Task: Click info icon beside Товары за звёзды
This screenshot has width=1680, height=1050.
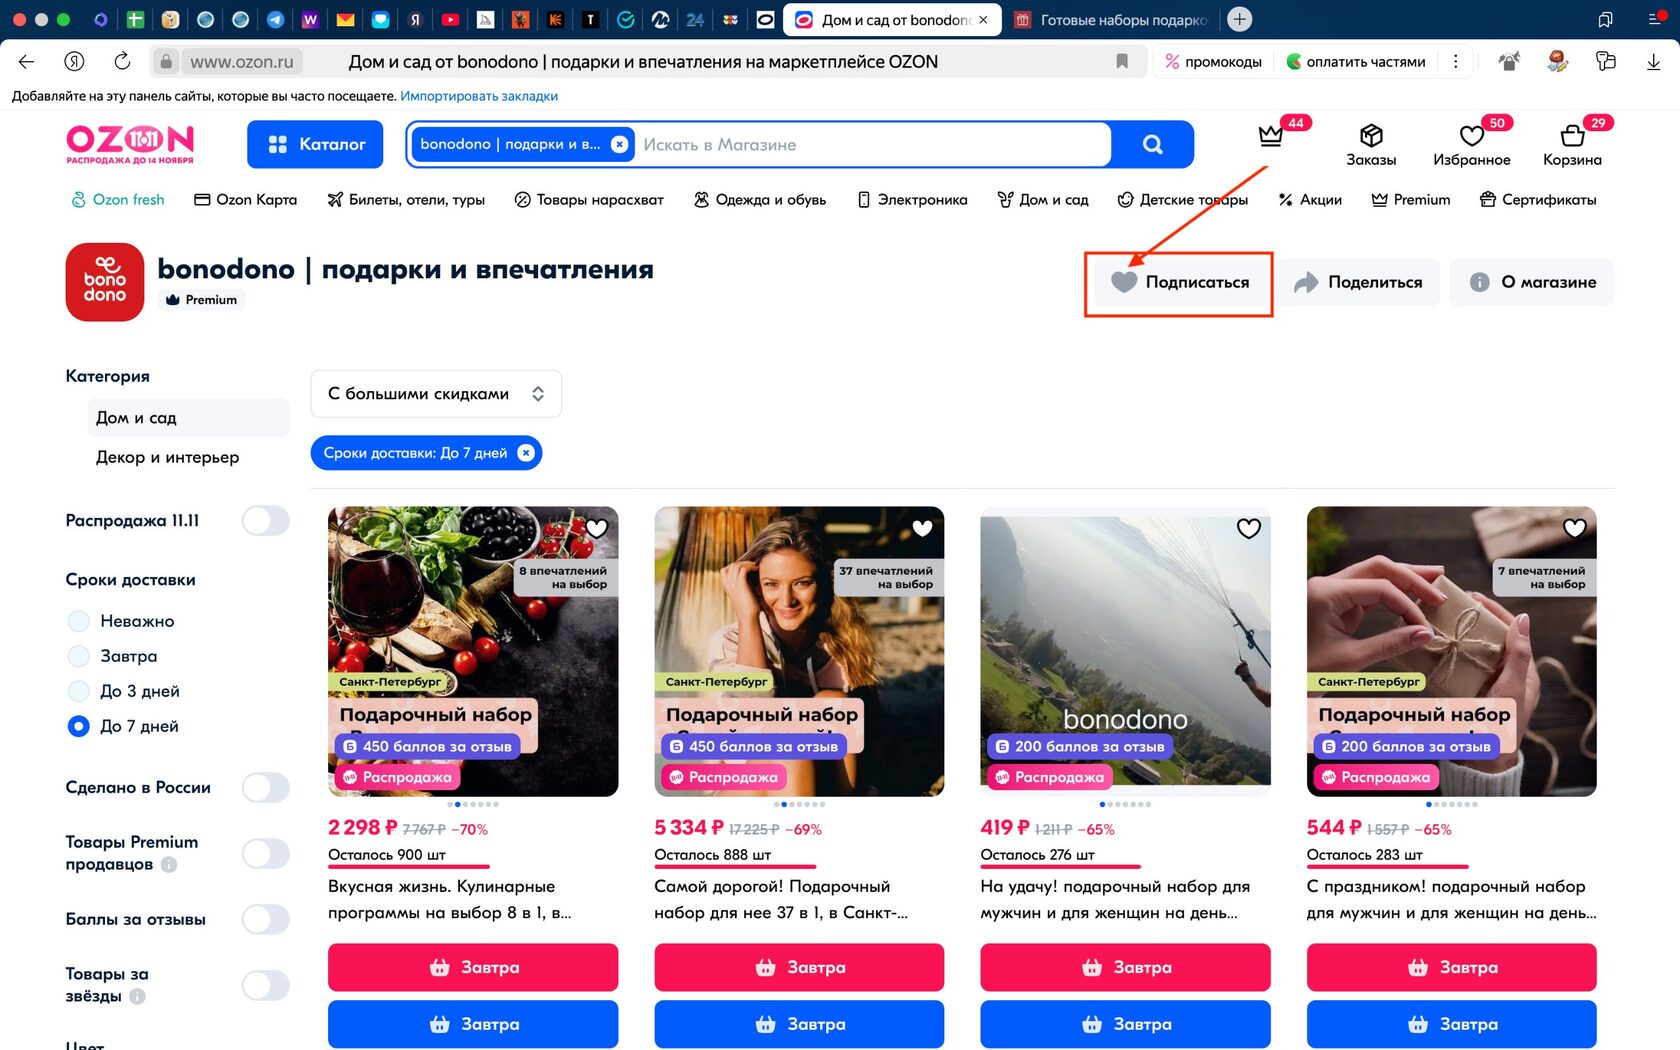Action: pos(137,996)
